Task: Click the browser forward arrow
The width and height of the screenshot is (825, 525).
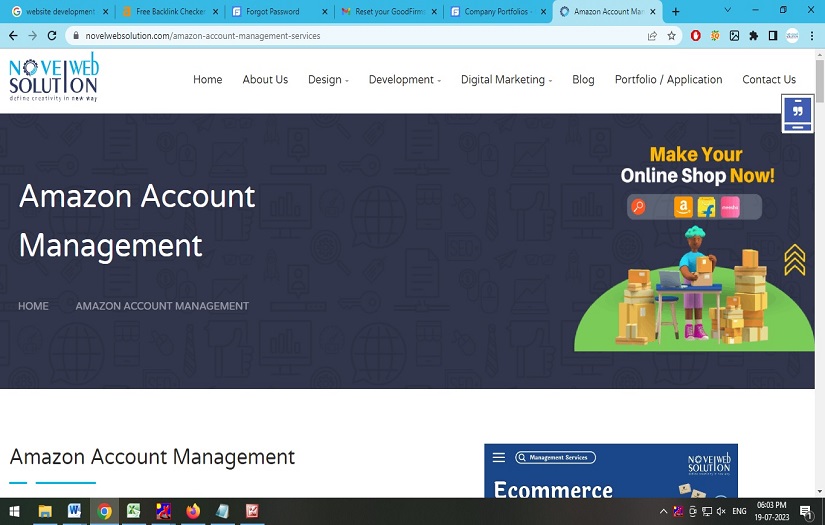Action: pyautogui.click(x=33, y=36)
